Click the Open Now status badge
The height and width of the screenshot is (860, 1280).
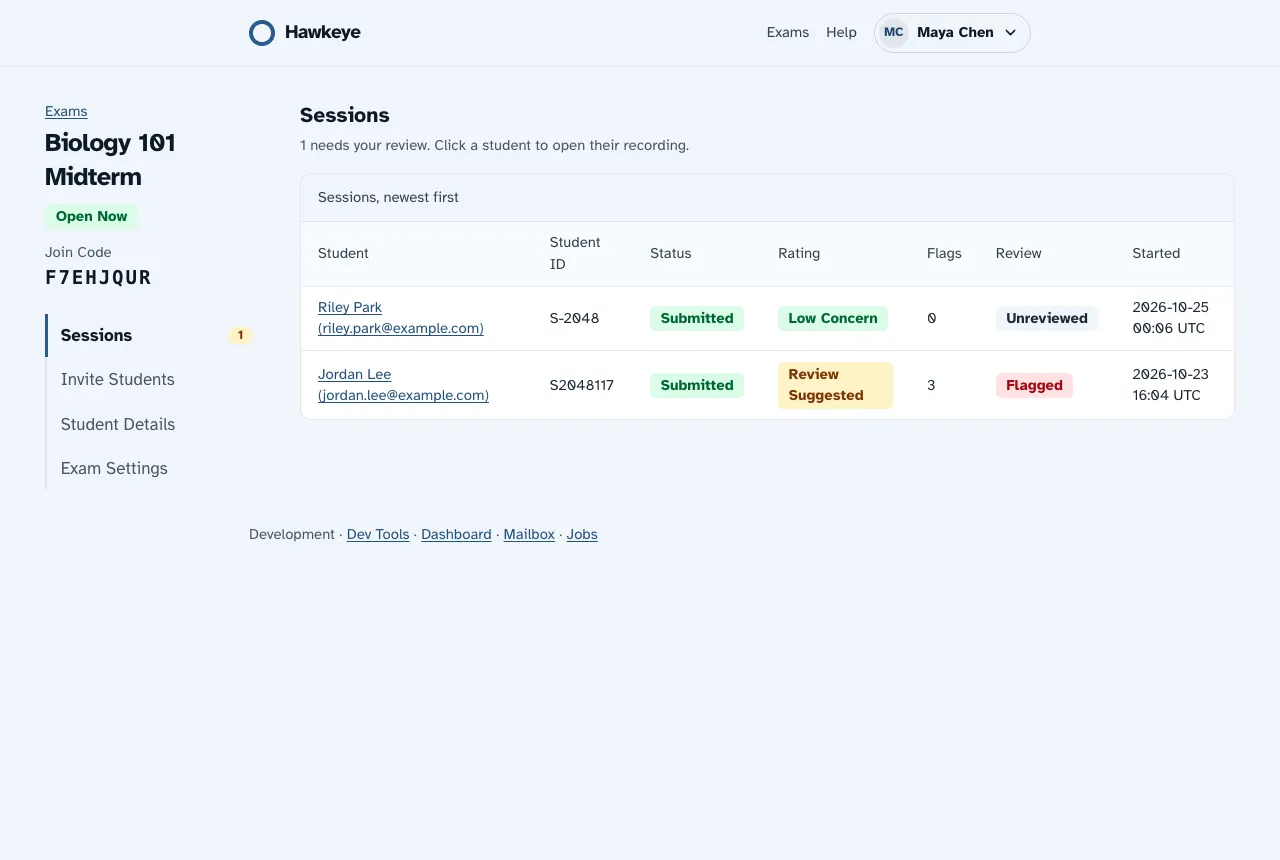pos(91,216)
